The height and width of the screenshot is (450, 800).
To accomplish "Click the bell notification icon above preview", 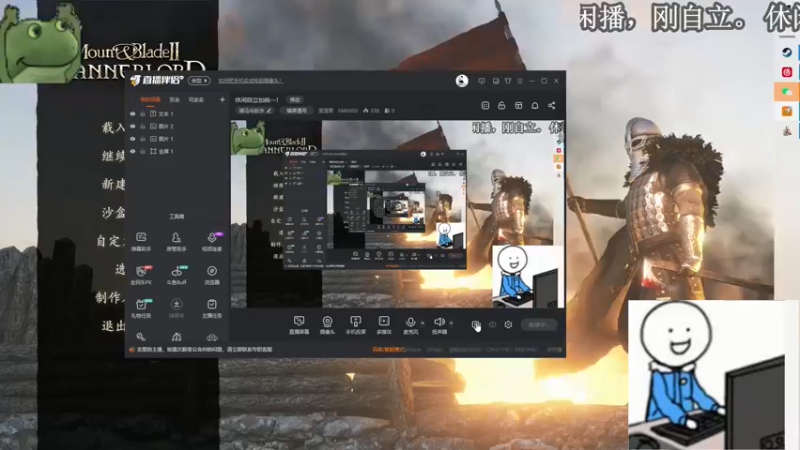I will pyautogui.click(x=535, y=105).
